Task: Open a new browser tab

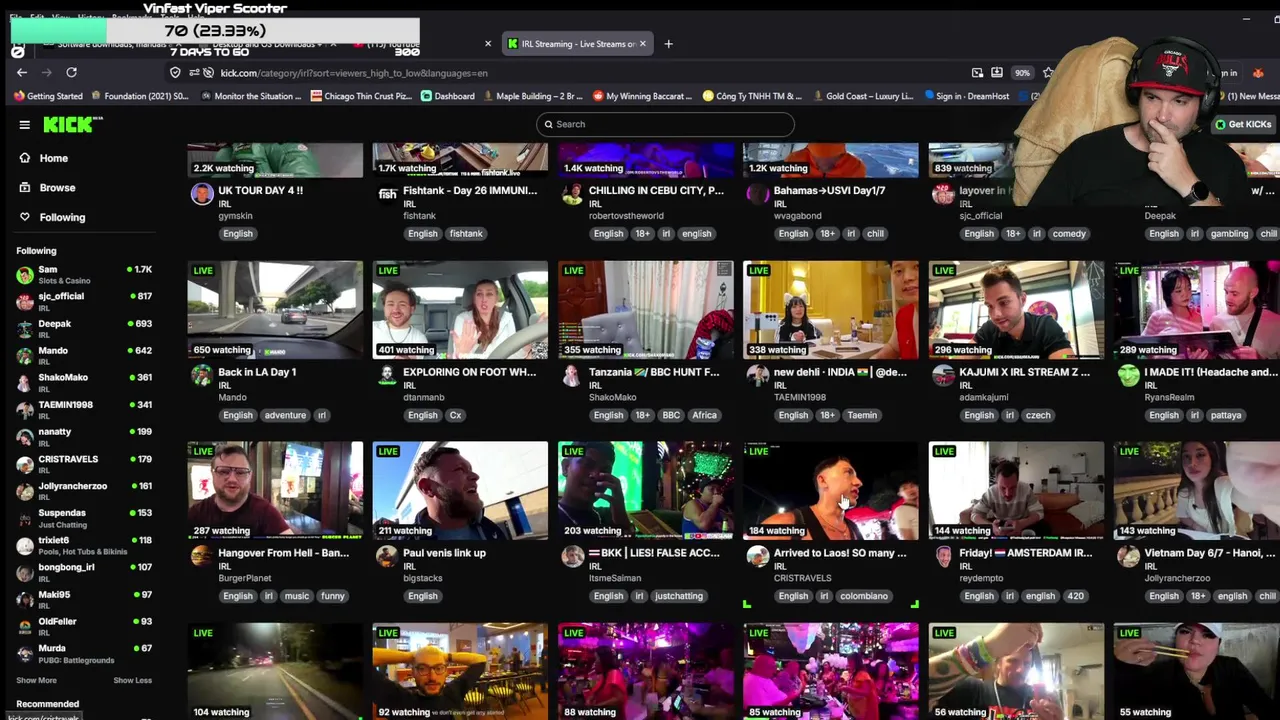Action: (x=668, y=44)
